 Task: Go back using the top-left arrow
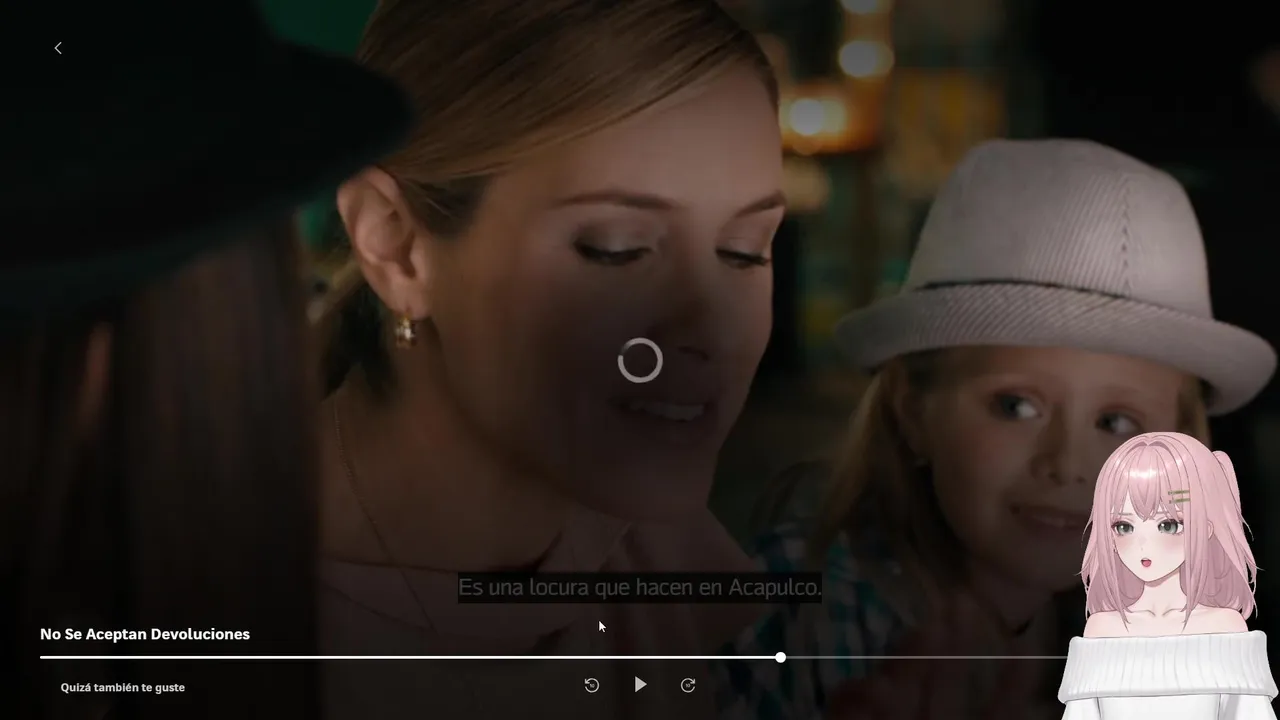tap(58, 48)
